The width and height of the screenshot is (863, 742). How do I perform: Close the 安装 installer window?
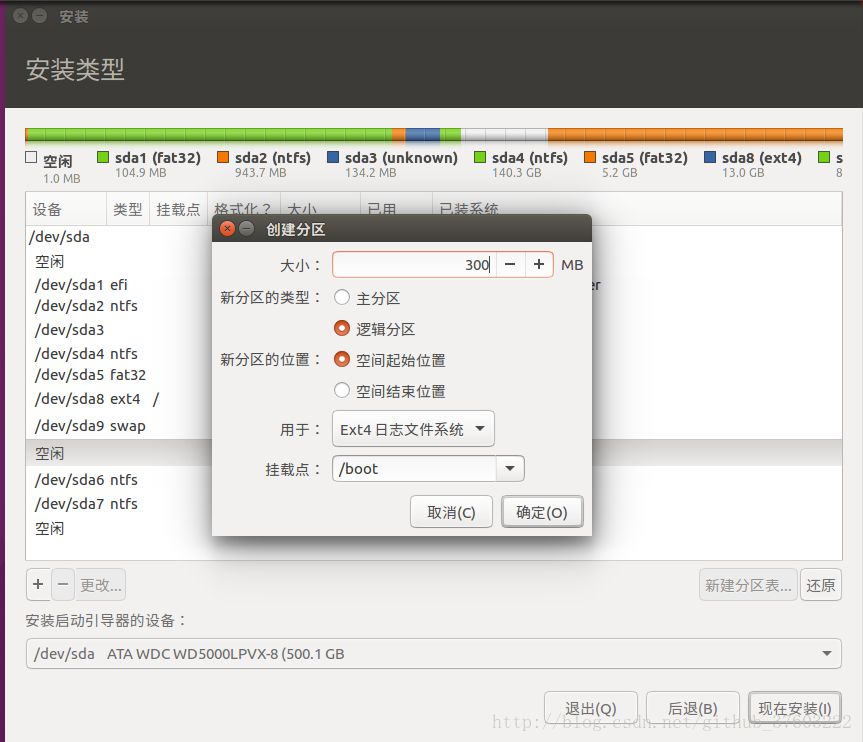tap(20, 15)
